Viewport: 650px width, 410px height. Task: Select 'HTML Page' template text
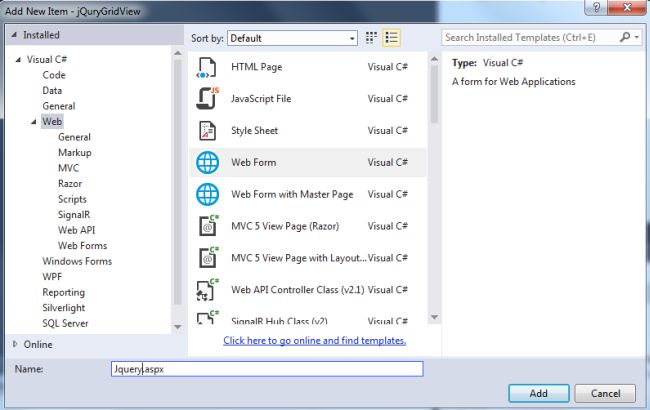coord(257,67)
